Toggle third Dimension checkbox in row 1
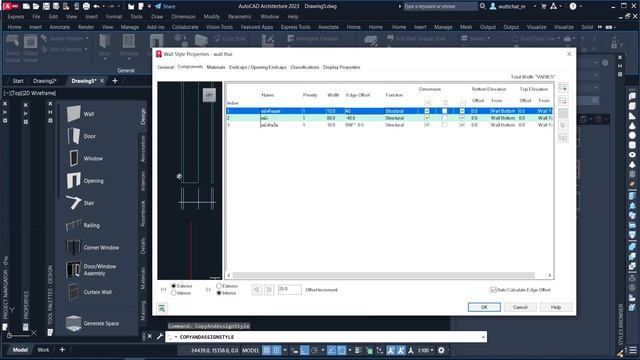The width and height of the screenshot is (640, 360). tap(462, 111)
